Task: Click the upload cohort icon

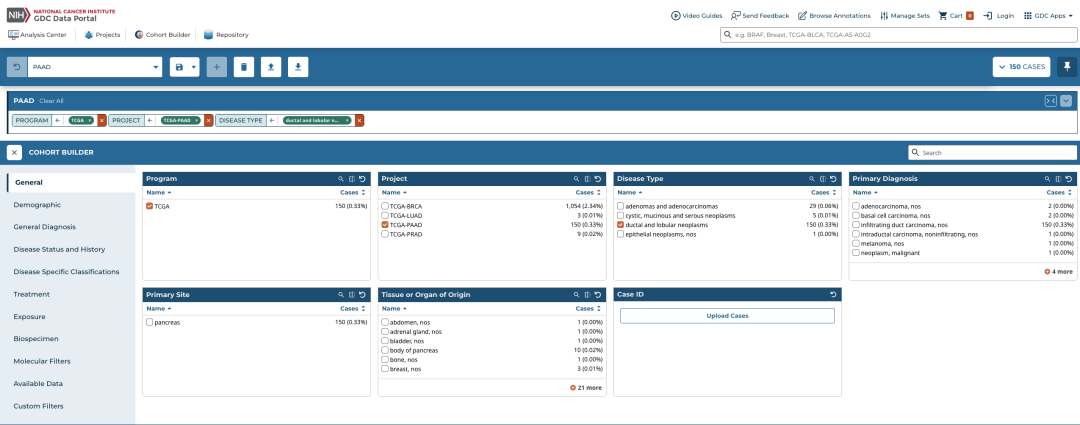Action: click(x=271, y=67)
